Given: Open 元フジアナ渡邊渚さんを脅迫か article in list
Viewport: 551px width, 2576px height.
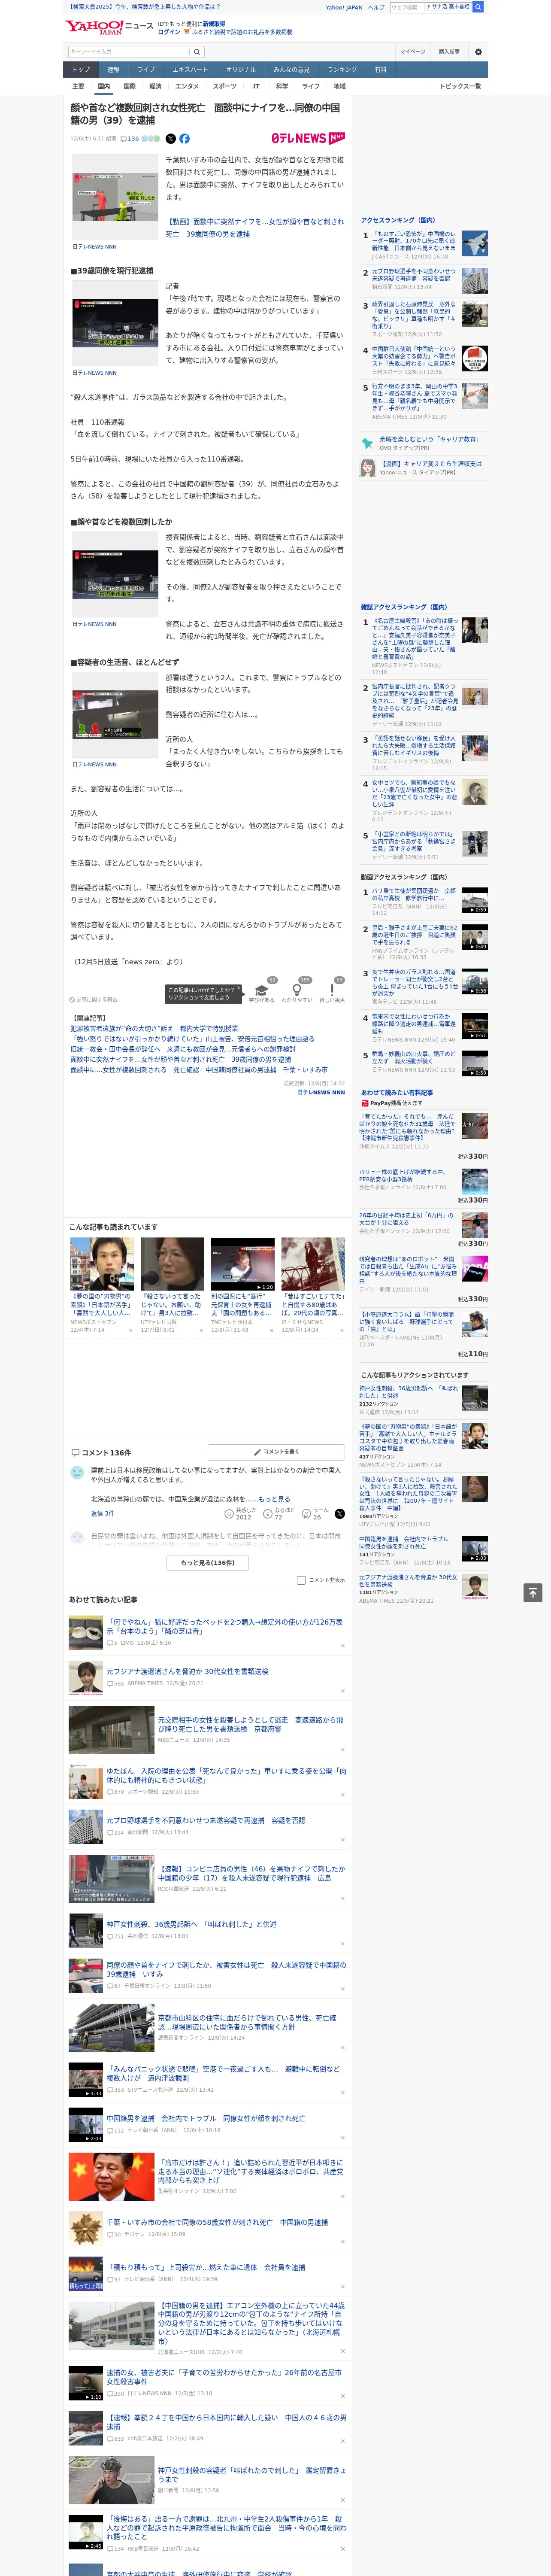Looking at the screenshot, I should point(187,1671).
